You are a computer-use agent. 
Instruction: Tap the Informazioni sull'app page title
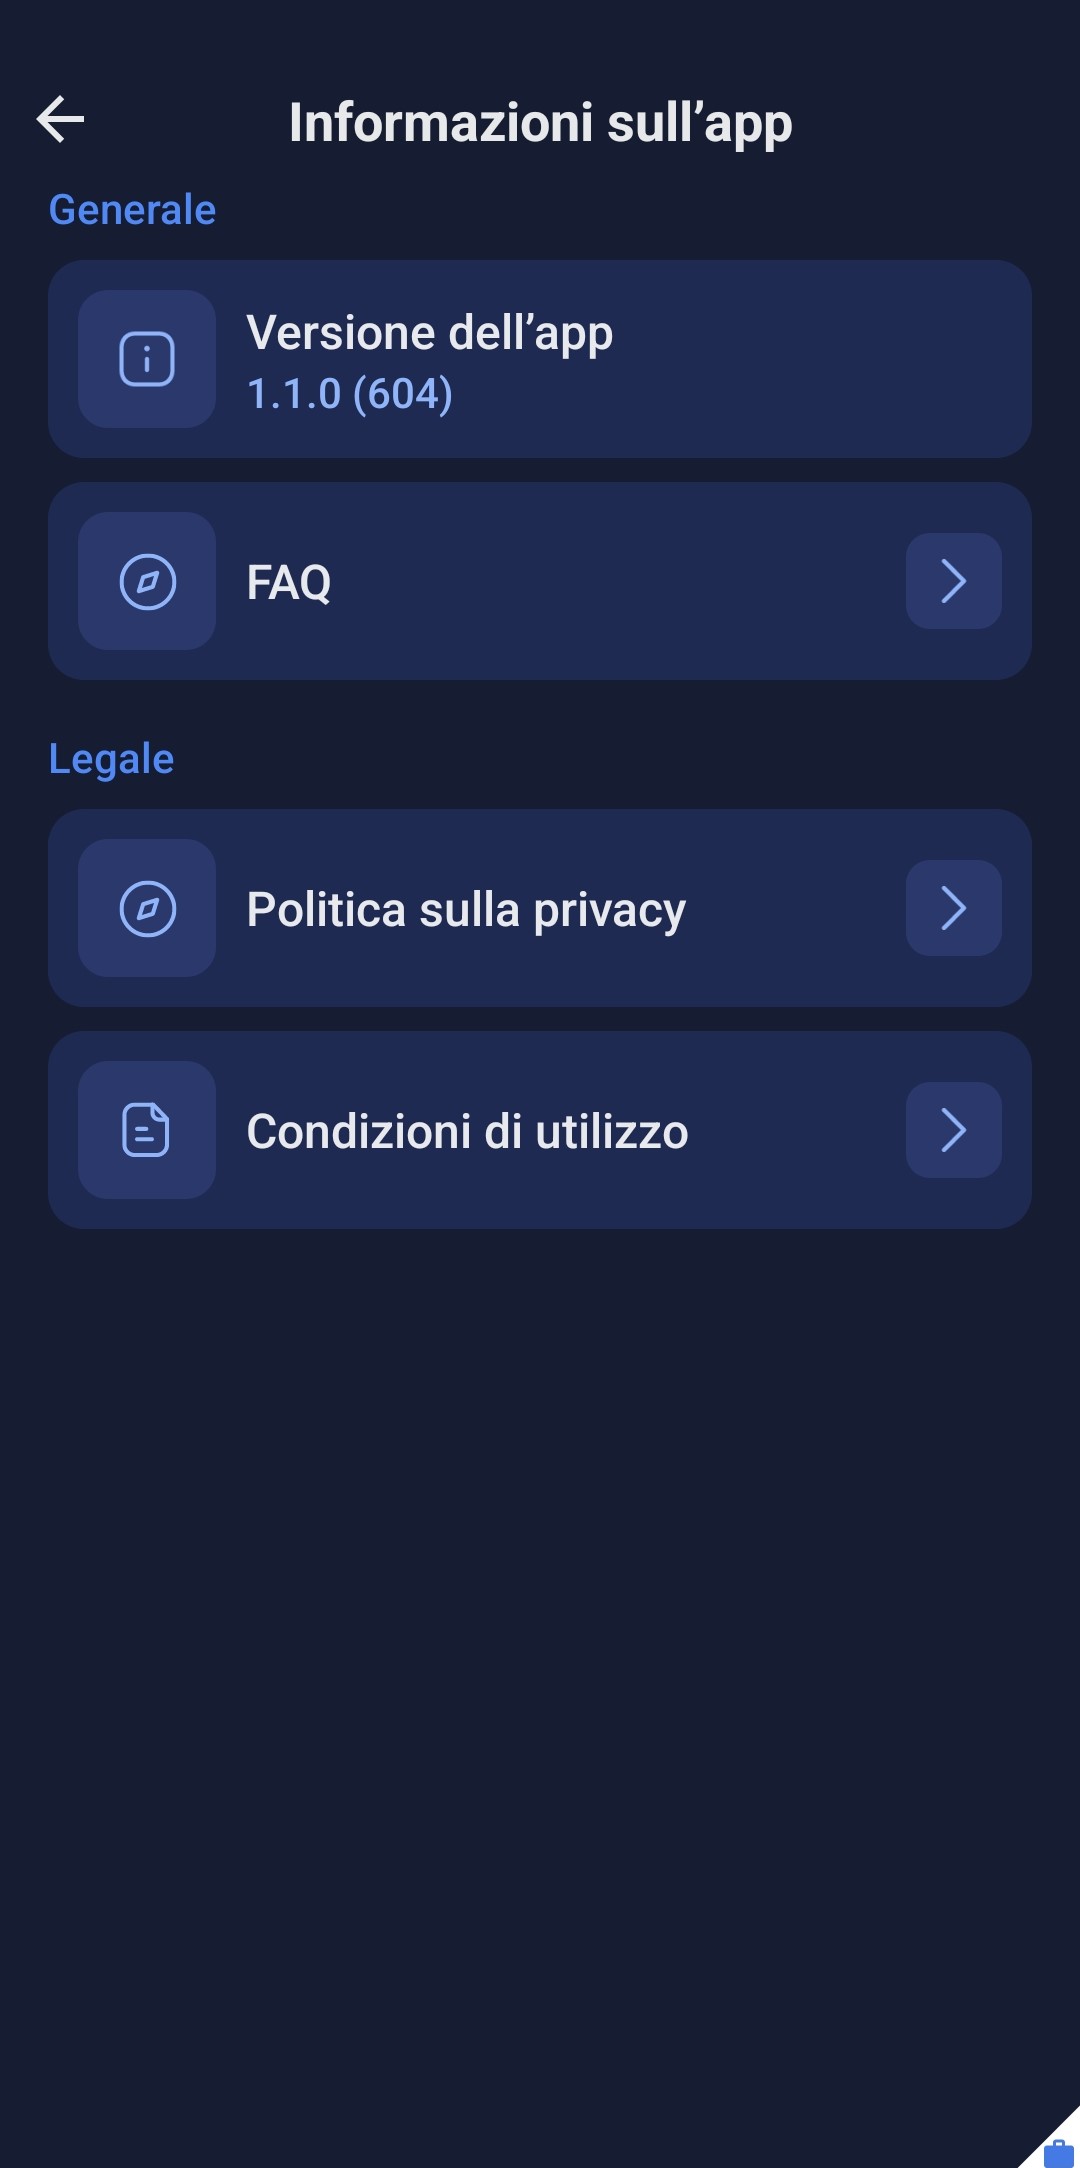coord(540,122)
